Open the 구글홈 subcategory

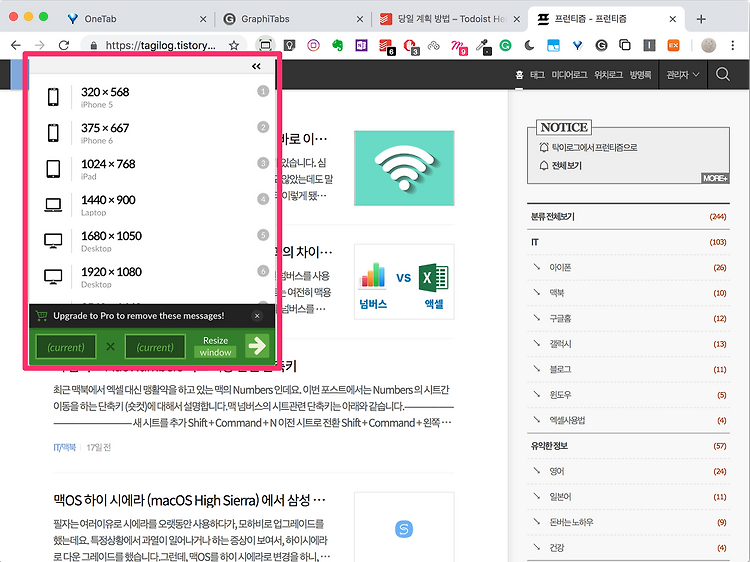pyautogui.click(x=560, y=319)
